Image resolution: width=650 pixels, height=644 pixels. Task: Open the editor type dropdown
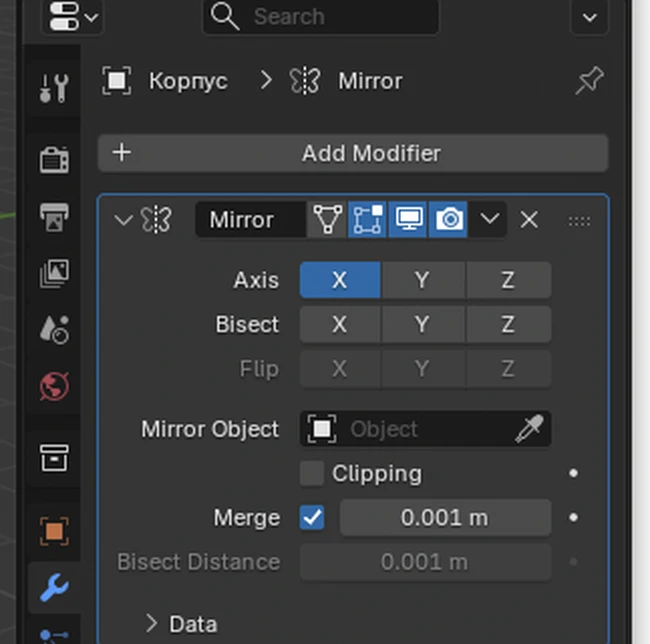[73, 17]
